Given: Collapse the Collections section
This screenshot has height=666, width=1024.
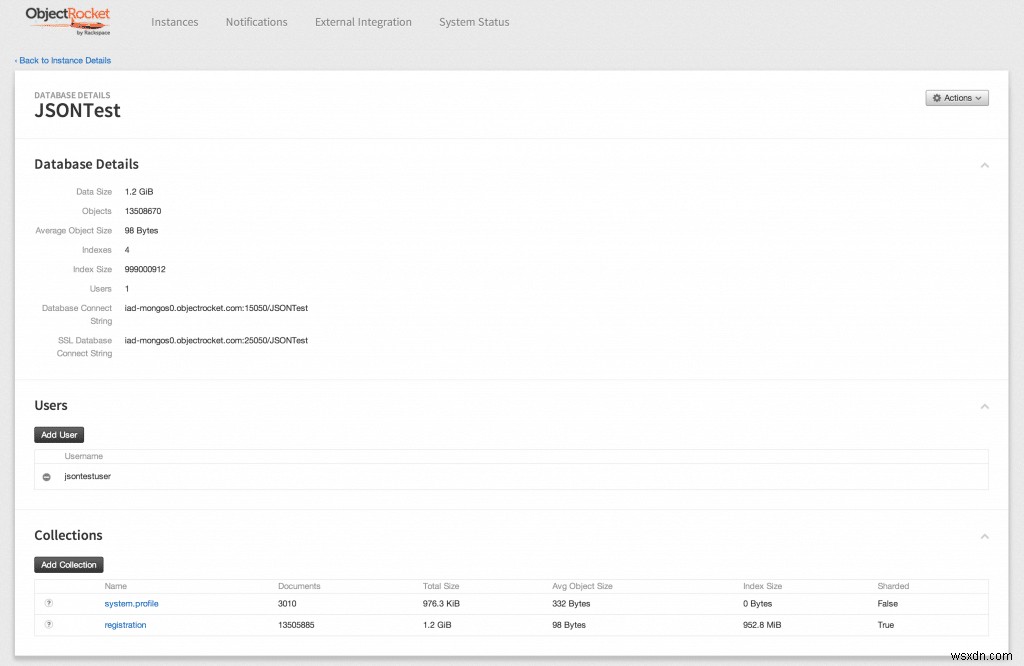Looking at the screenshot, I should [984, 536].
